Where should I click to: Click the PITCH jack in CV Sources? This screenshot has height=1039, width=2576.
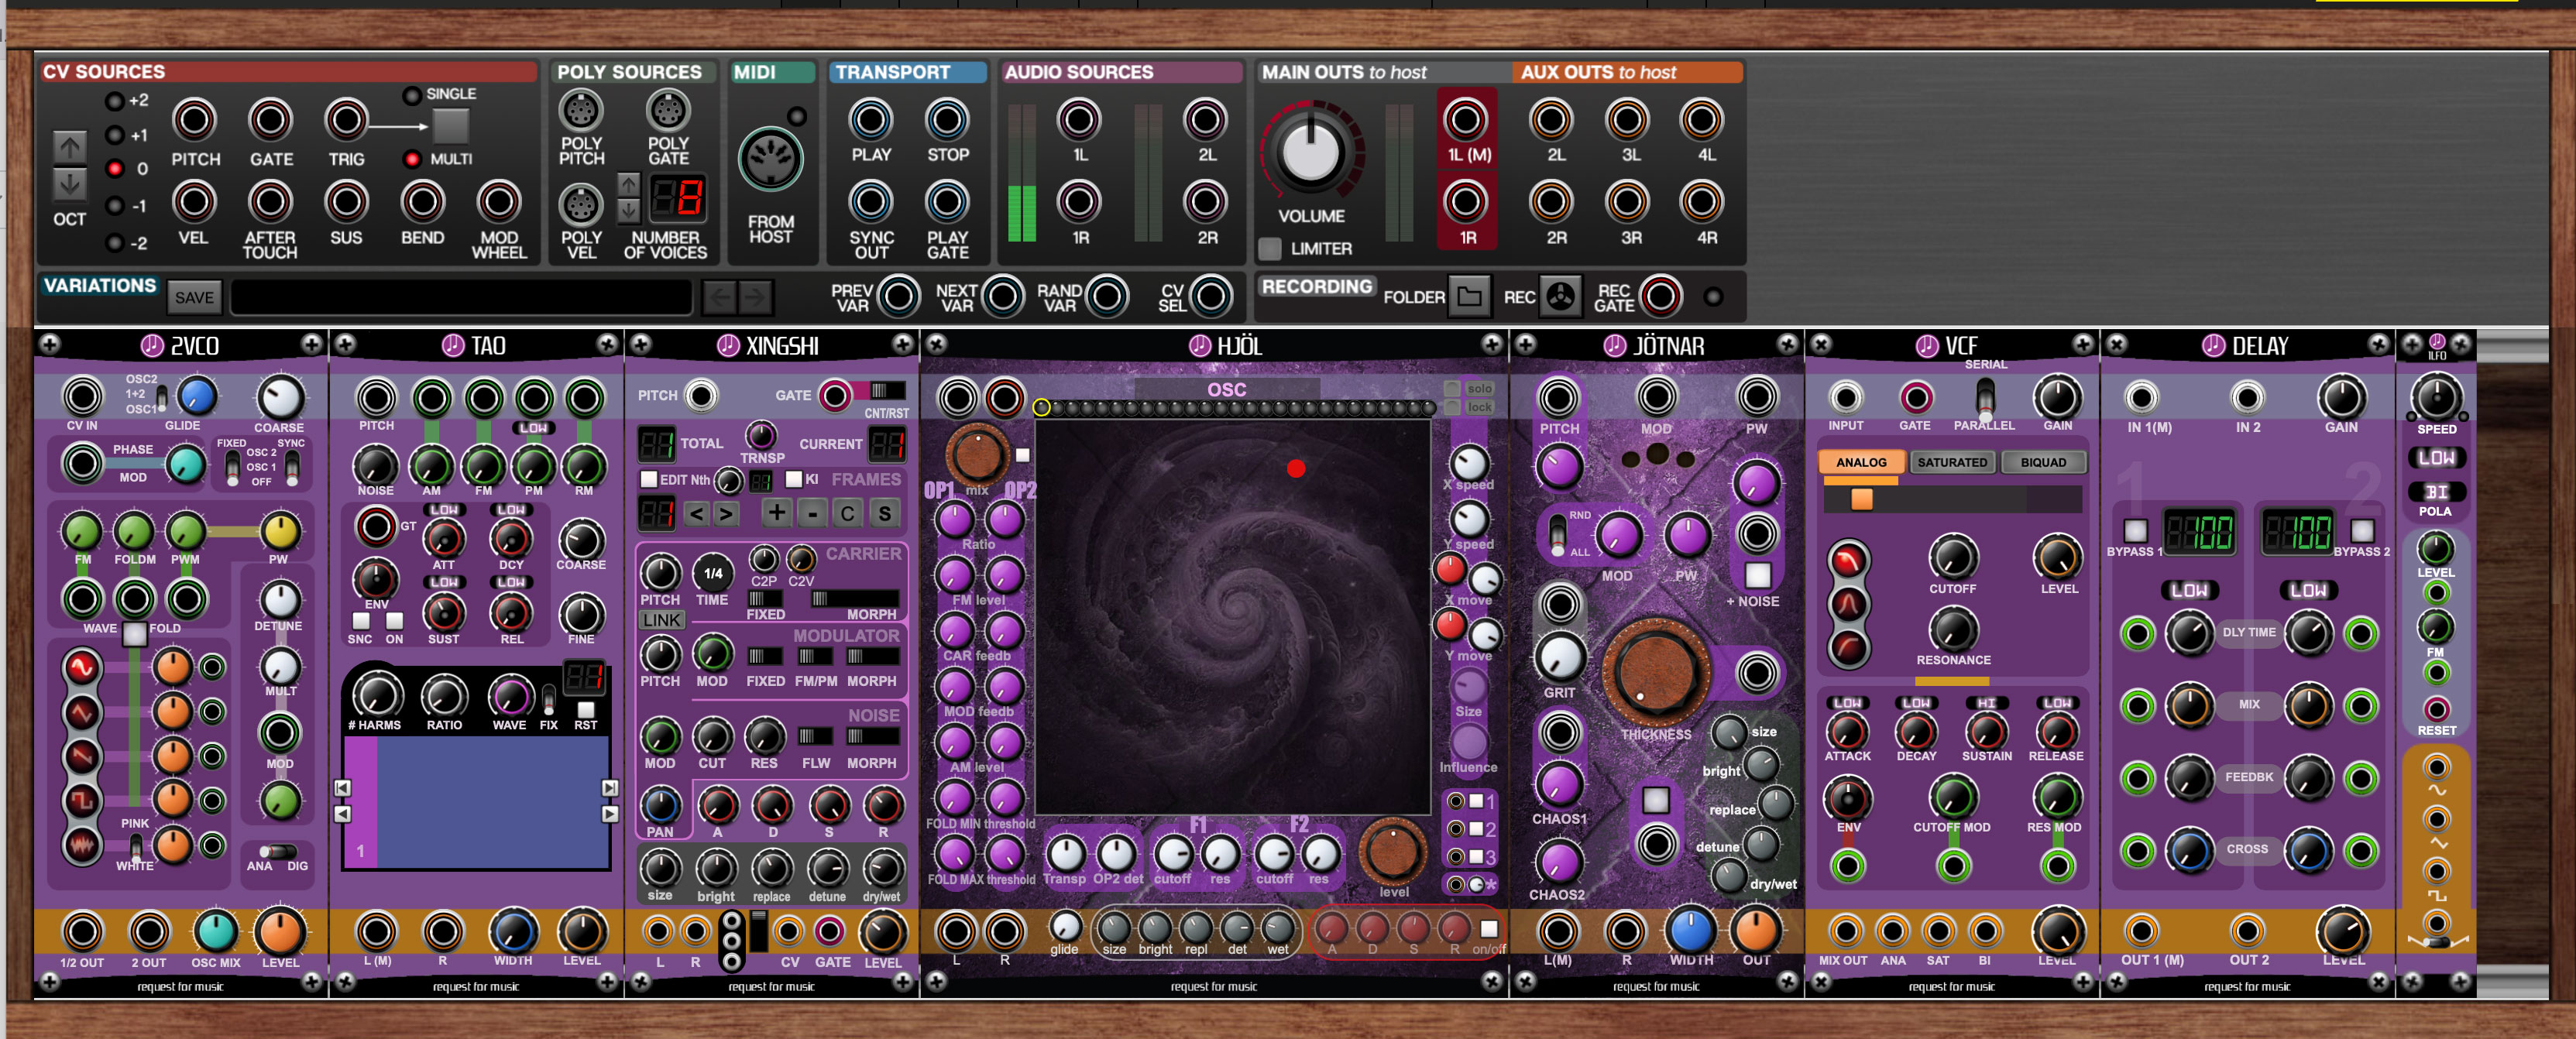(x=194, y=120)
